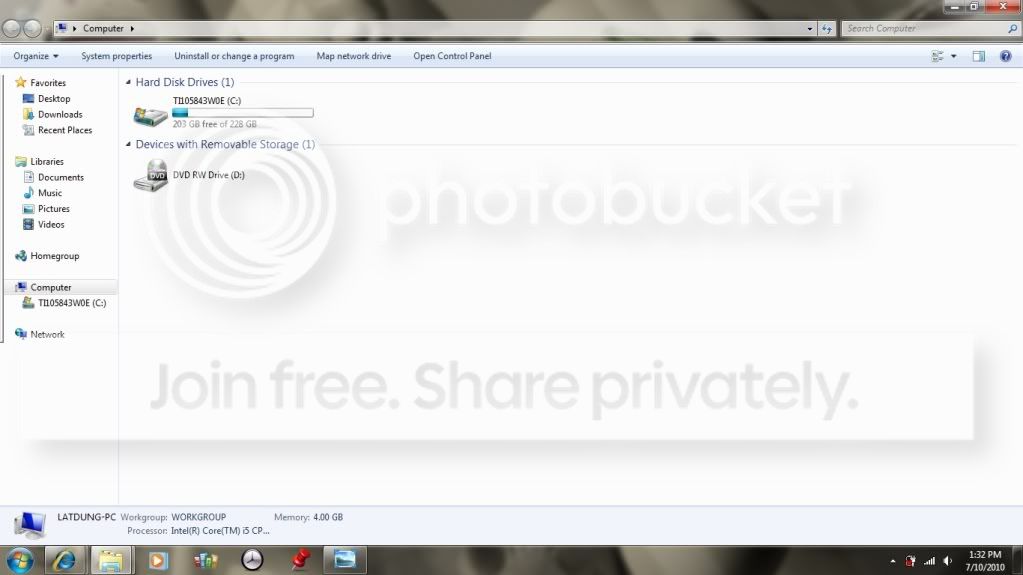
Task: Click the computer icon in address bar
Action: coord(61,28)
